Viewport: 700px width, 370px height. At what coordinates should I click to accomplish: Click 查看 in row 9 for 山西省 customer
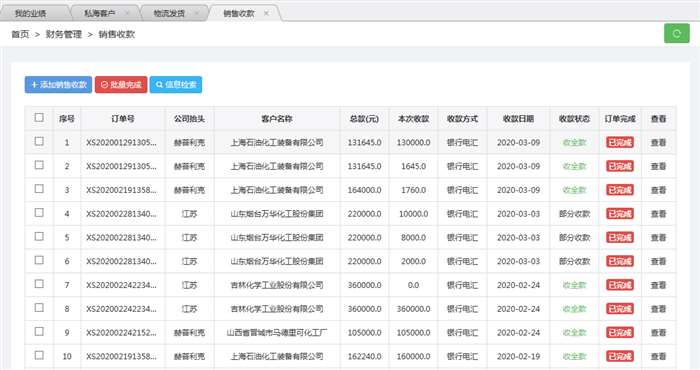coord(658,333)
